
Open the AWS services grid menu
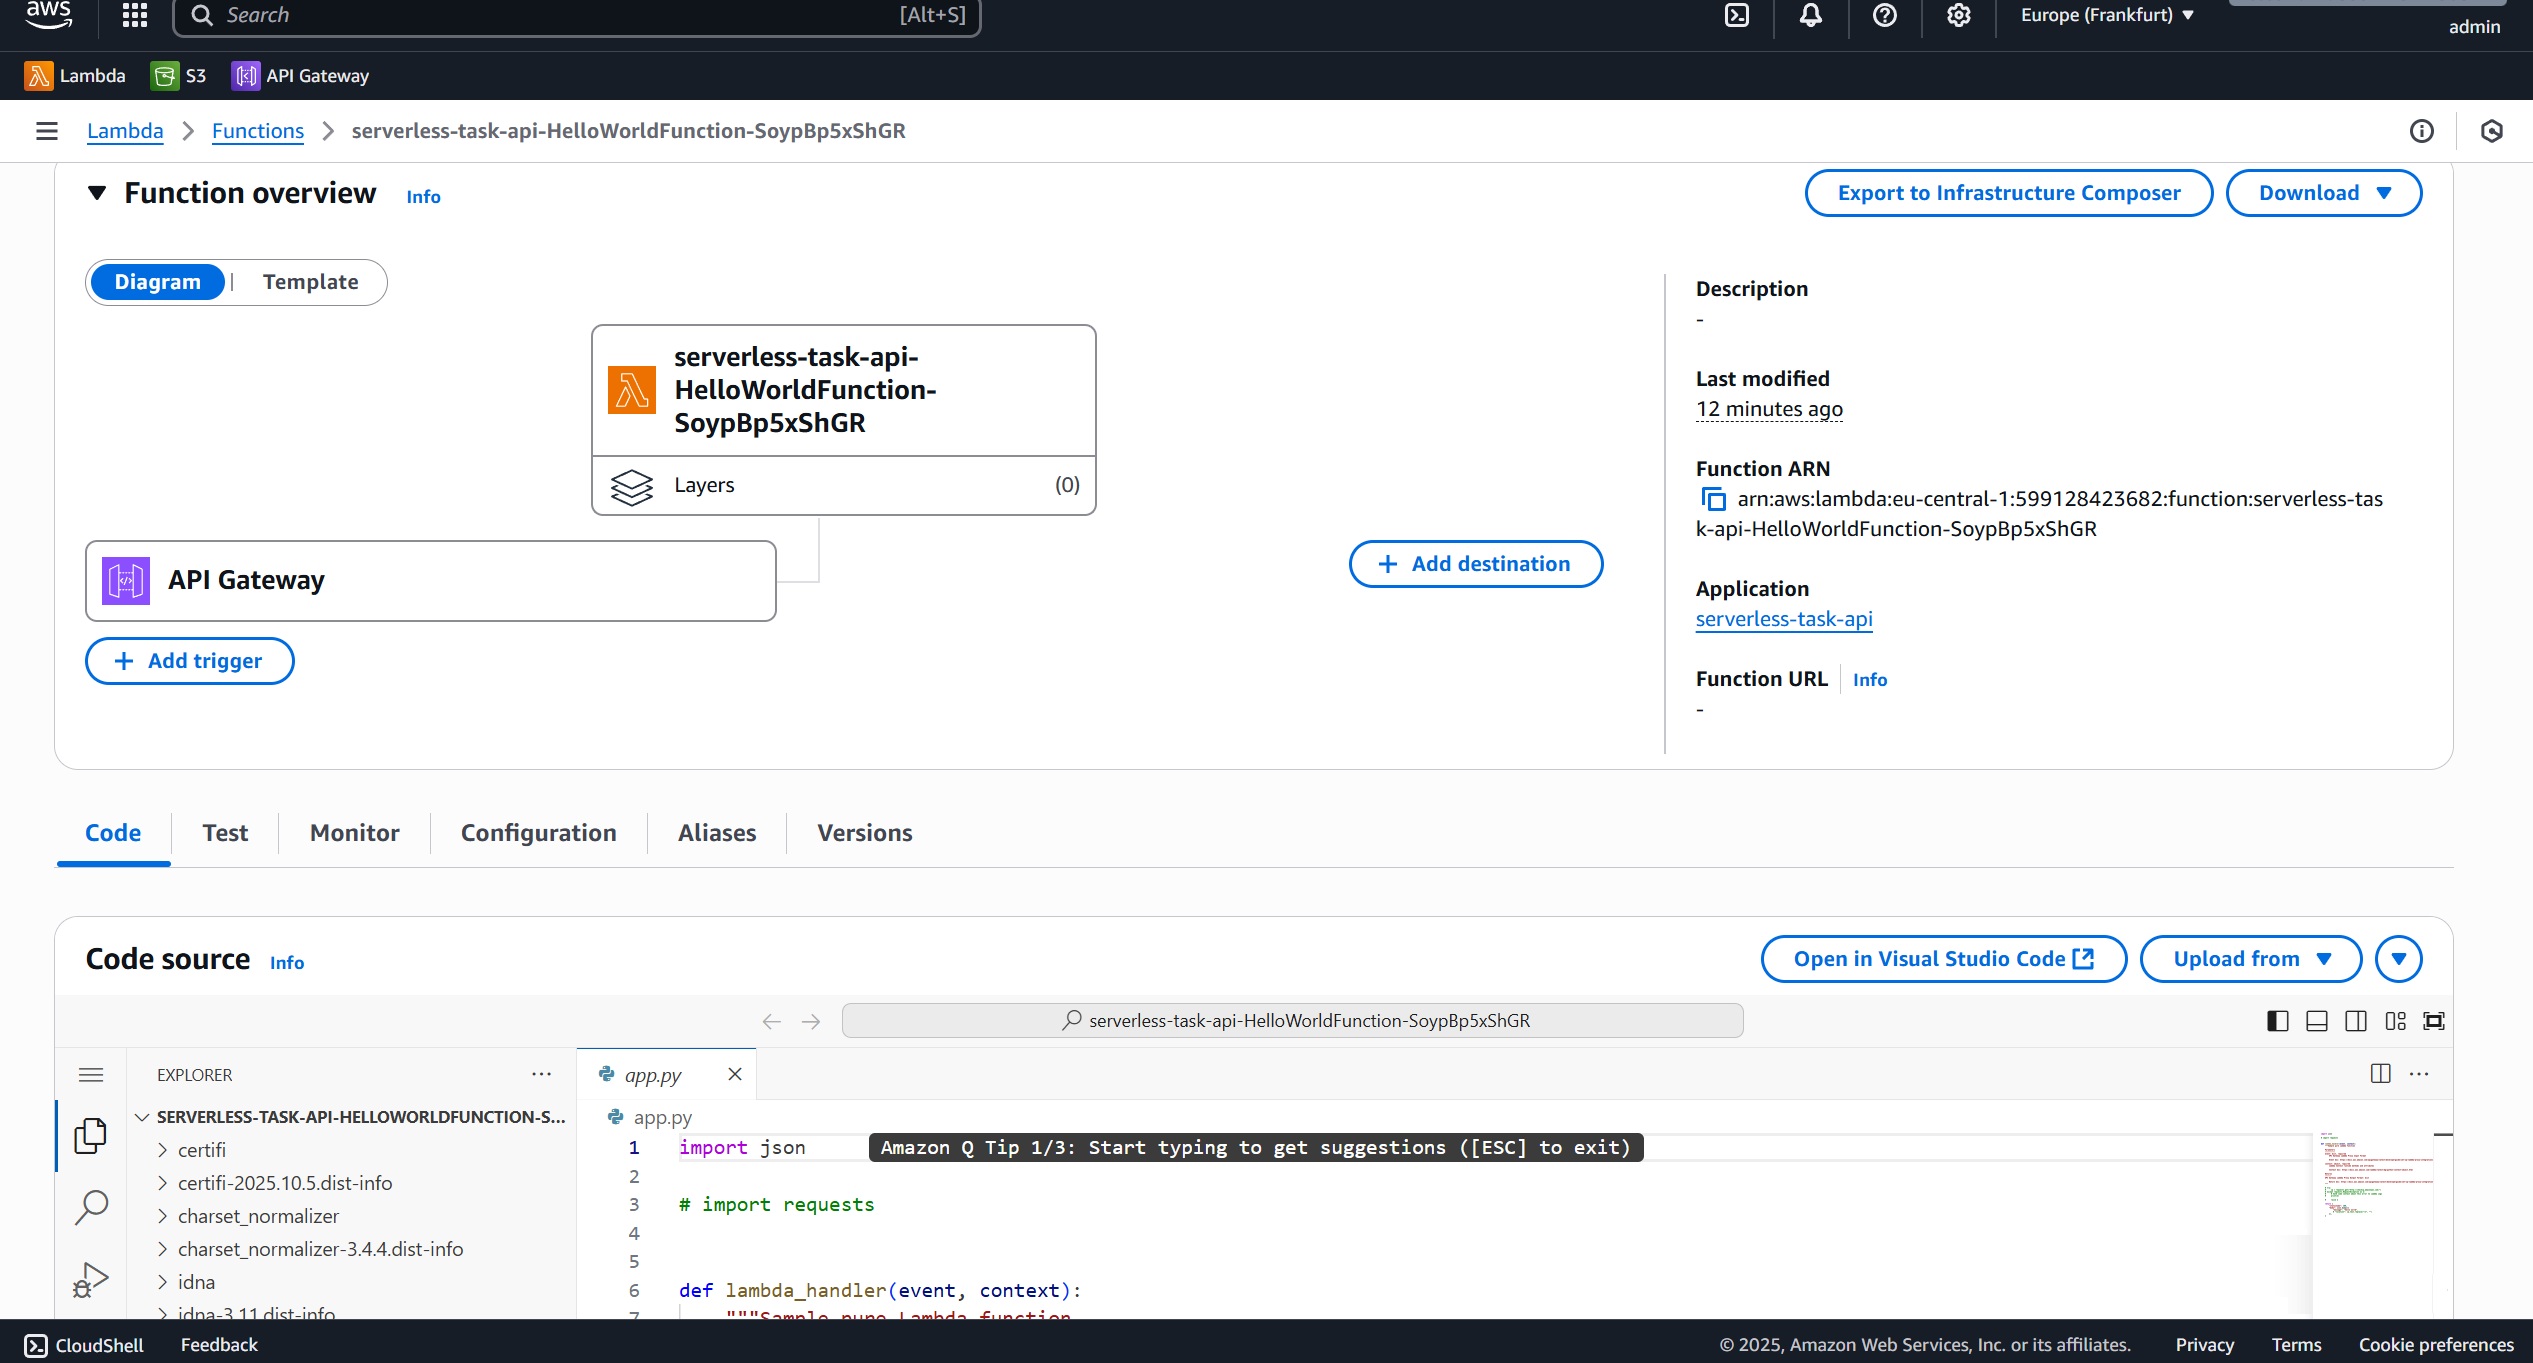click(134, 15)
